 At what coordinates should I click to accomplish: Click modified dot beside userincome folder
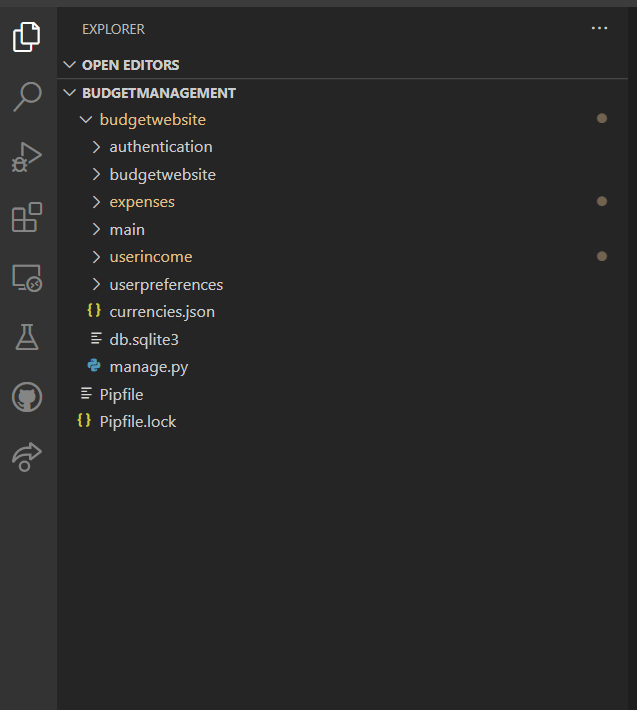click(602, 256)
